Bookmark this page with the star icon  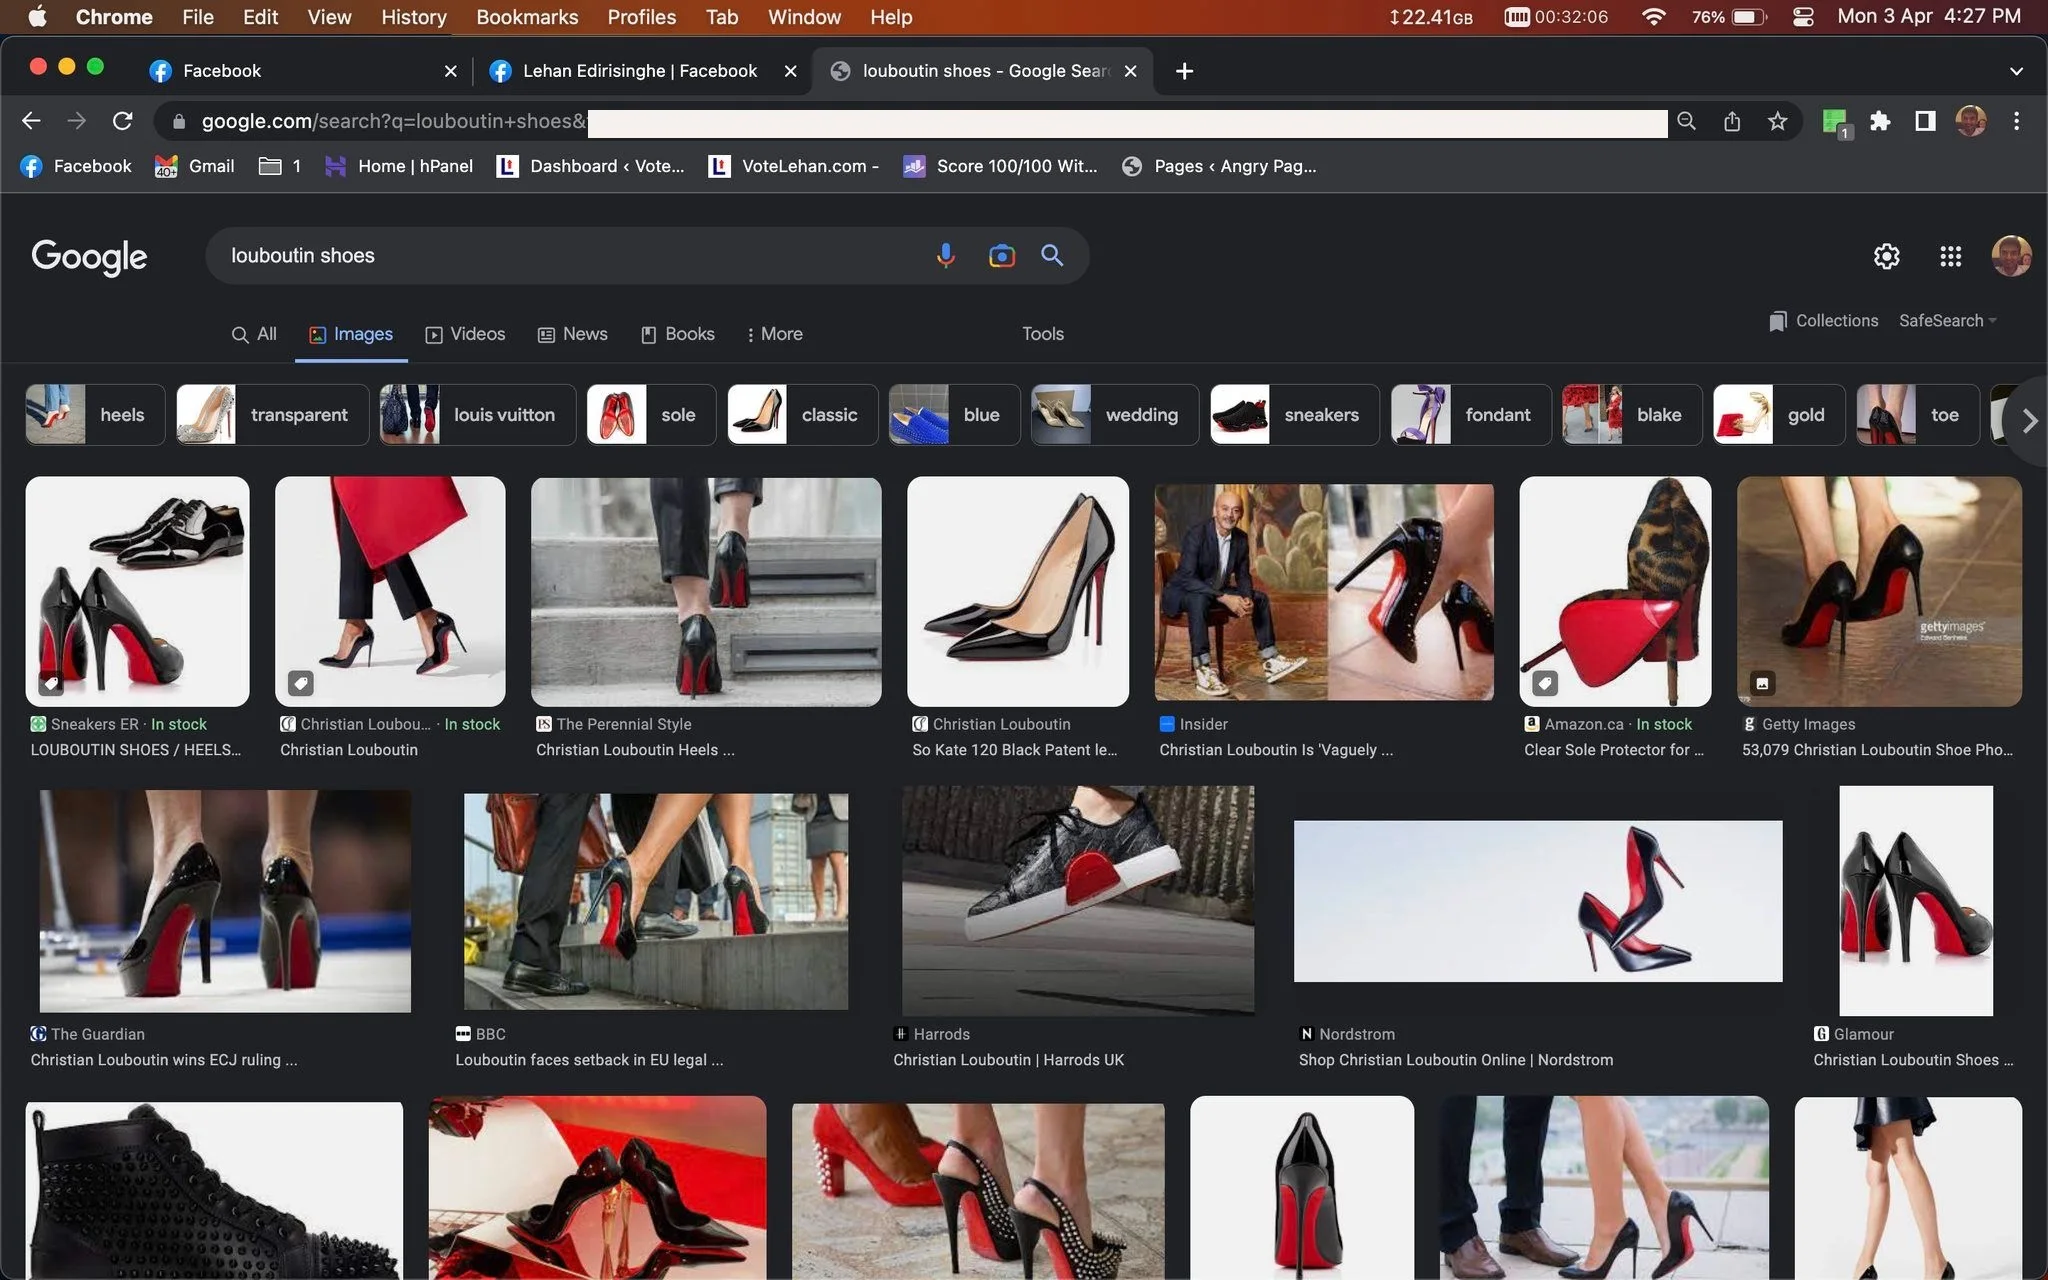click(1777, 121)
